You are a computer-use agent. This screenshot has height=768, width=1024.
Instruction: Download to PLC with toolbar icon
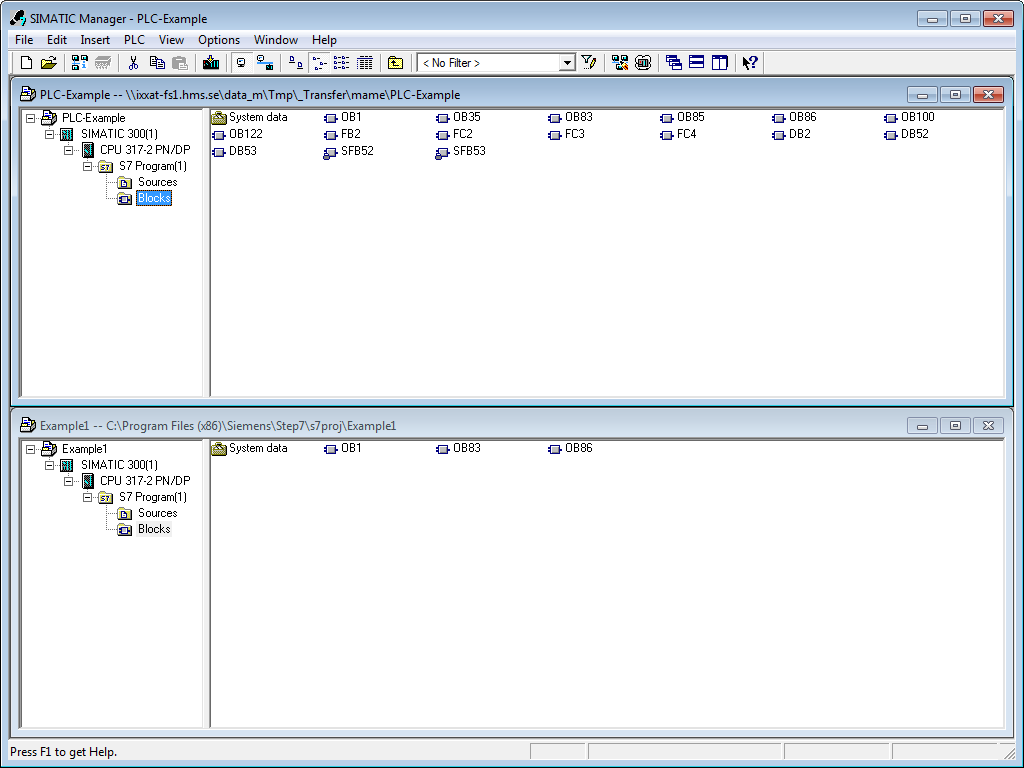pos(211,63)
